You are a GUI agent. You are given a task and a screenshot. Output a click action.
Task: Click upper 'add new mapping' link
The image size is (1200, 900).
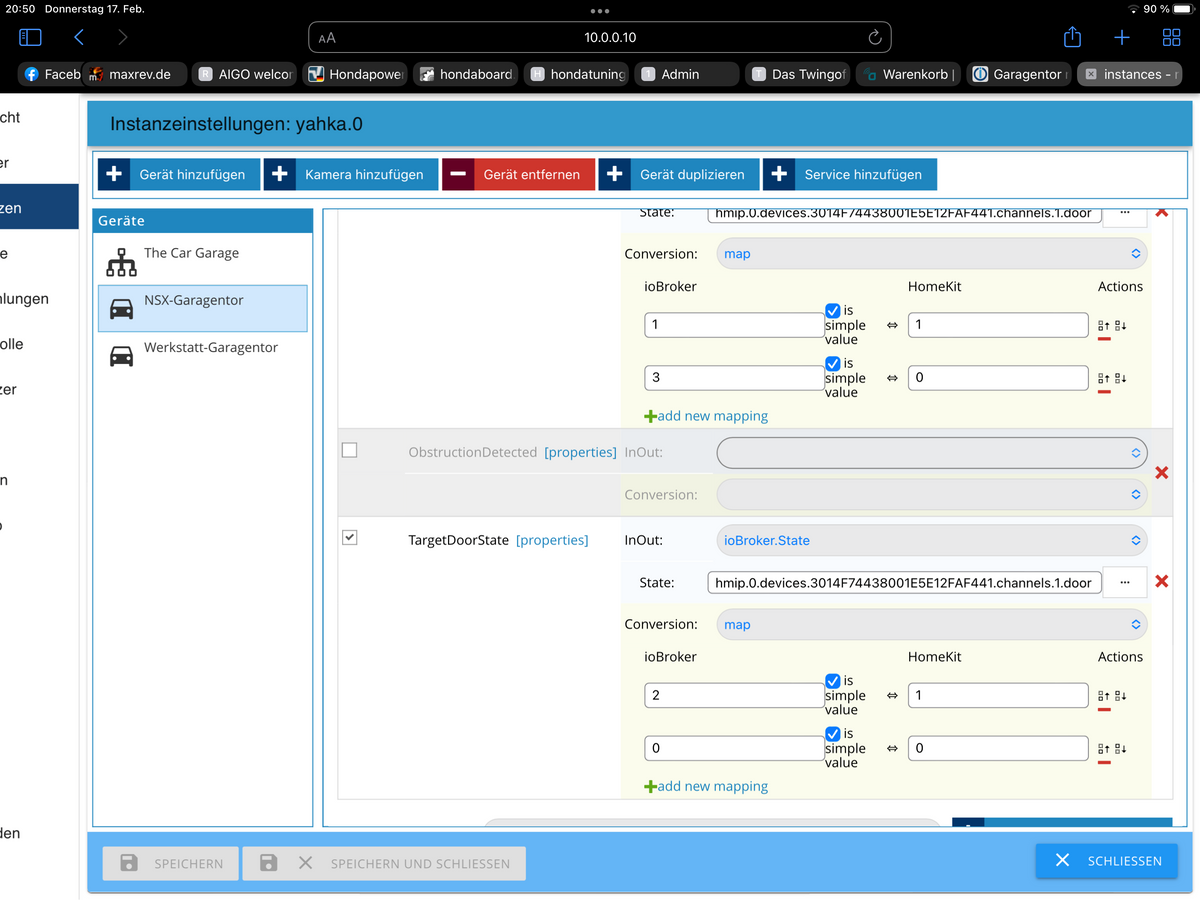(x=706, y=416)
